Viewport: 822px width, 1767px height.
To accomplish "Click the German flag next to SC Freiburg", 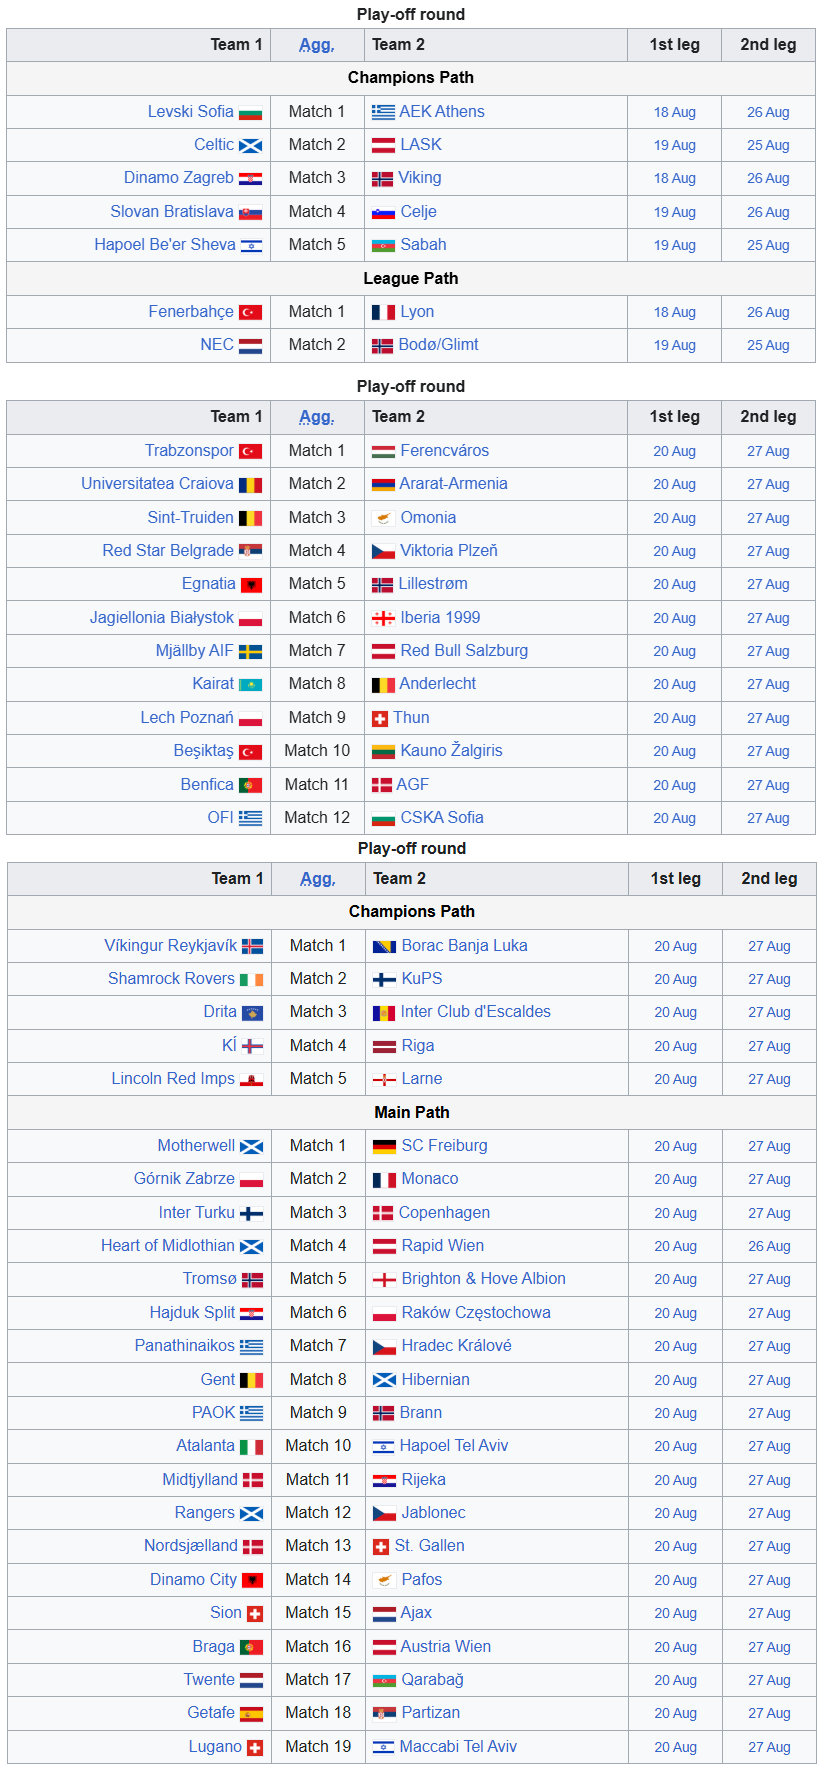I will 384,1147.
